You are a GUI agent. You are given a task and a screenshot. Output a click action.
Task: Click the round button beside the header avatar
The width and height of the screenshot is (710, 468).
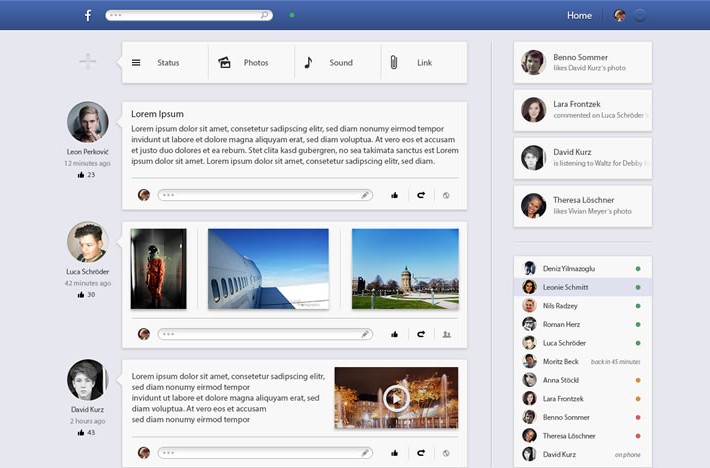point(640,15)
